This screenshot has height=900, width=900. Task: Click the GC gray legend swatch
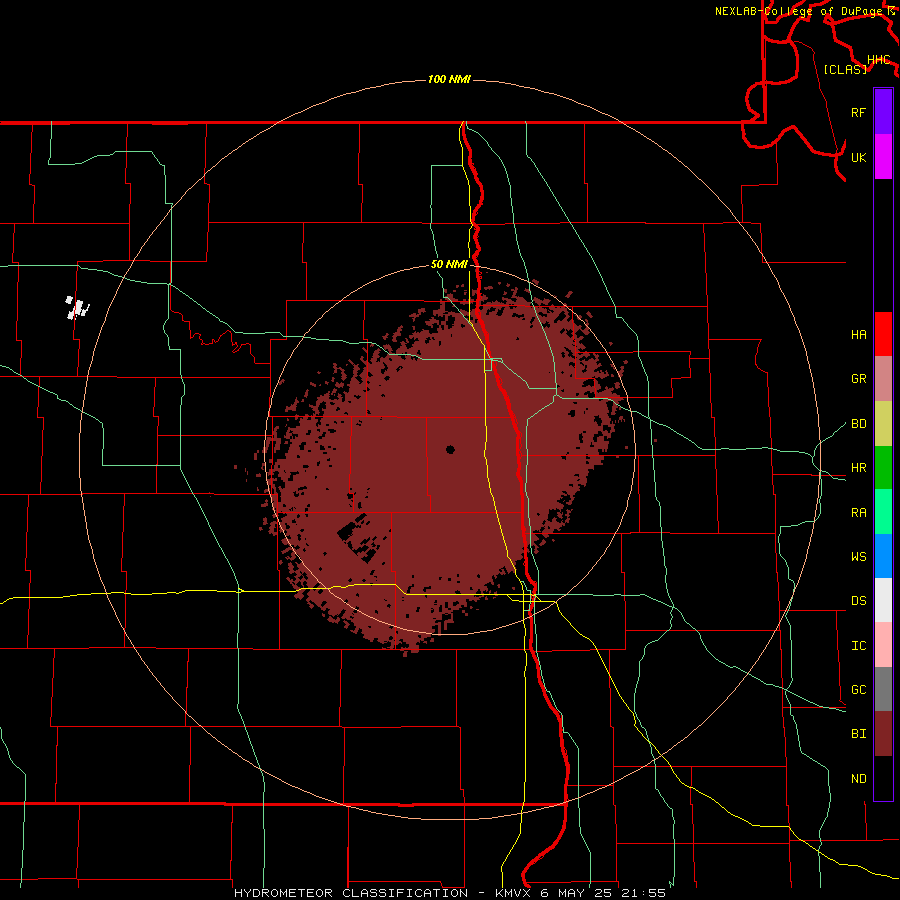tap(883, 689)
